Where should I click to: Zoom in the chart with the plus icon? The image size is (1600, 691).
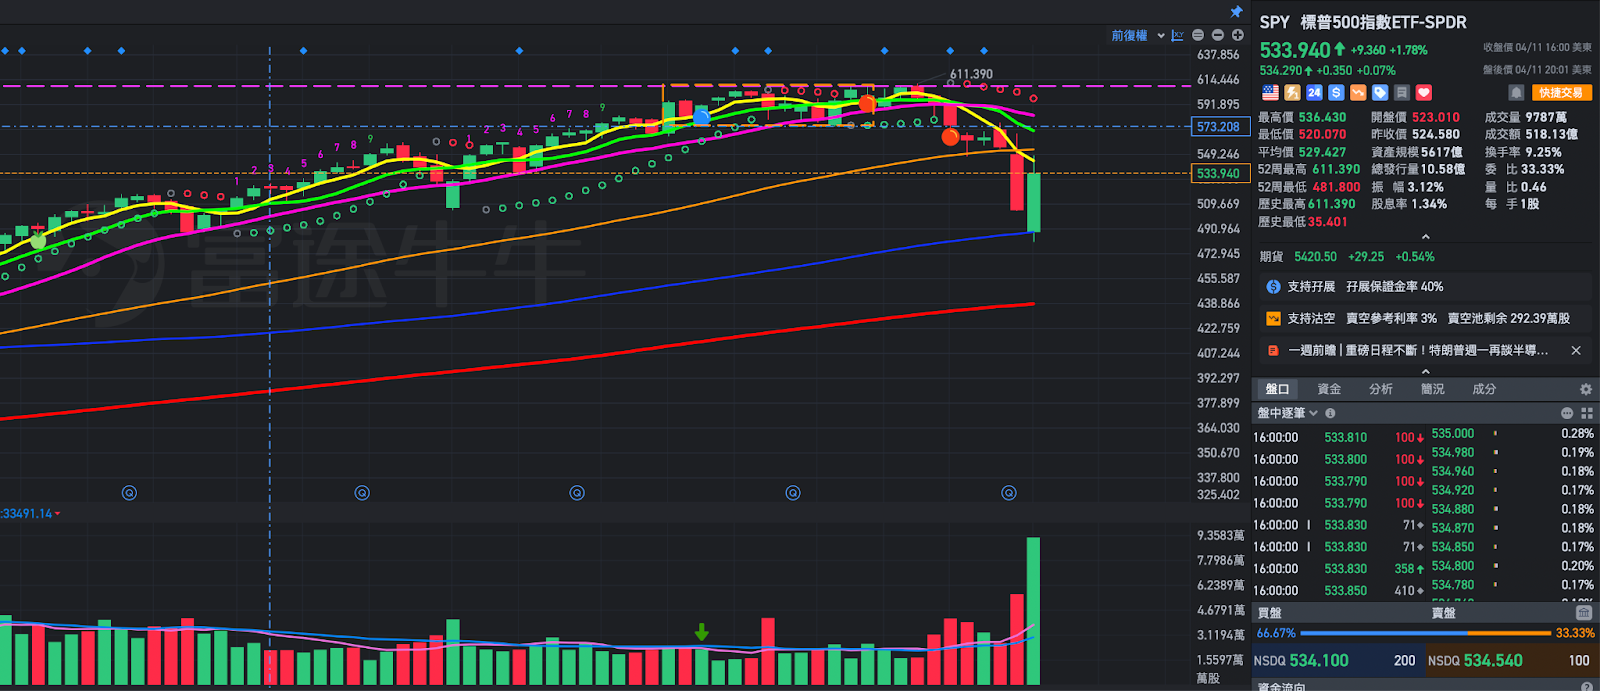(1237, 35)
